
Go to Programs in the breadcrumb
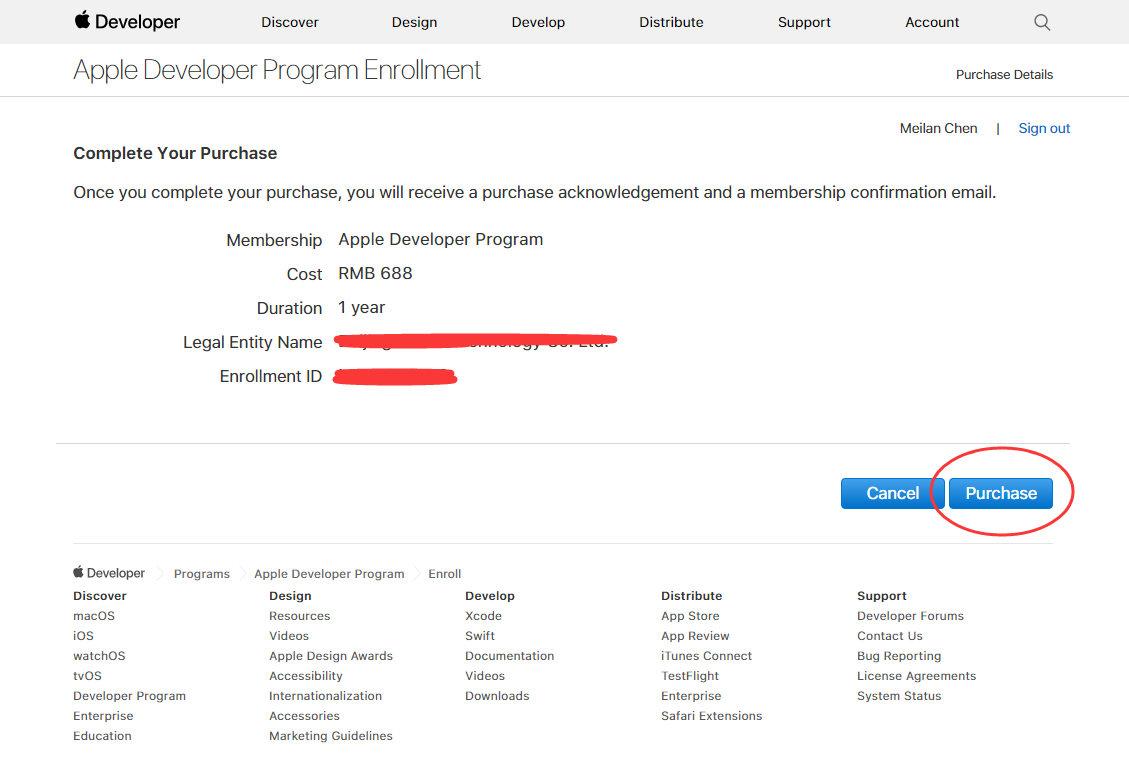pyautogui.click(x=202, y=574)
